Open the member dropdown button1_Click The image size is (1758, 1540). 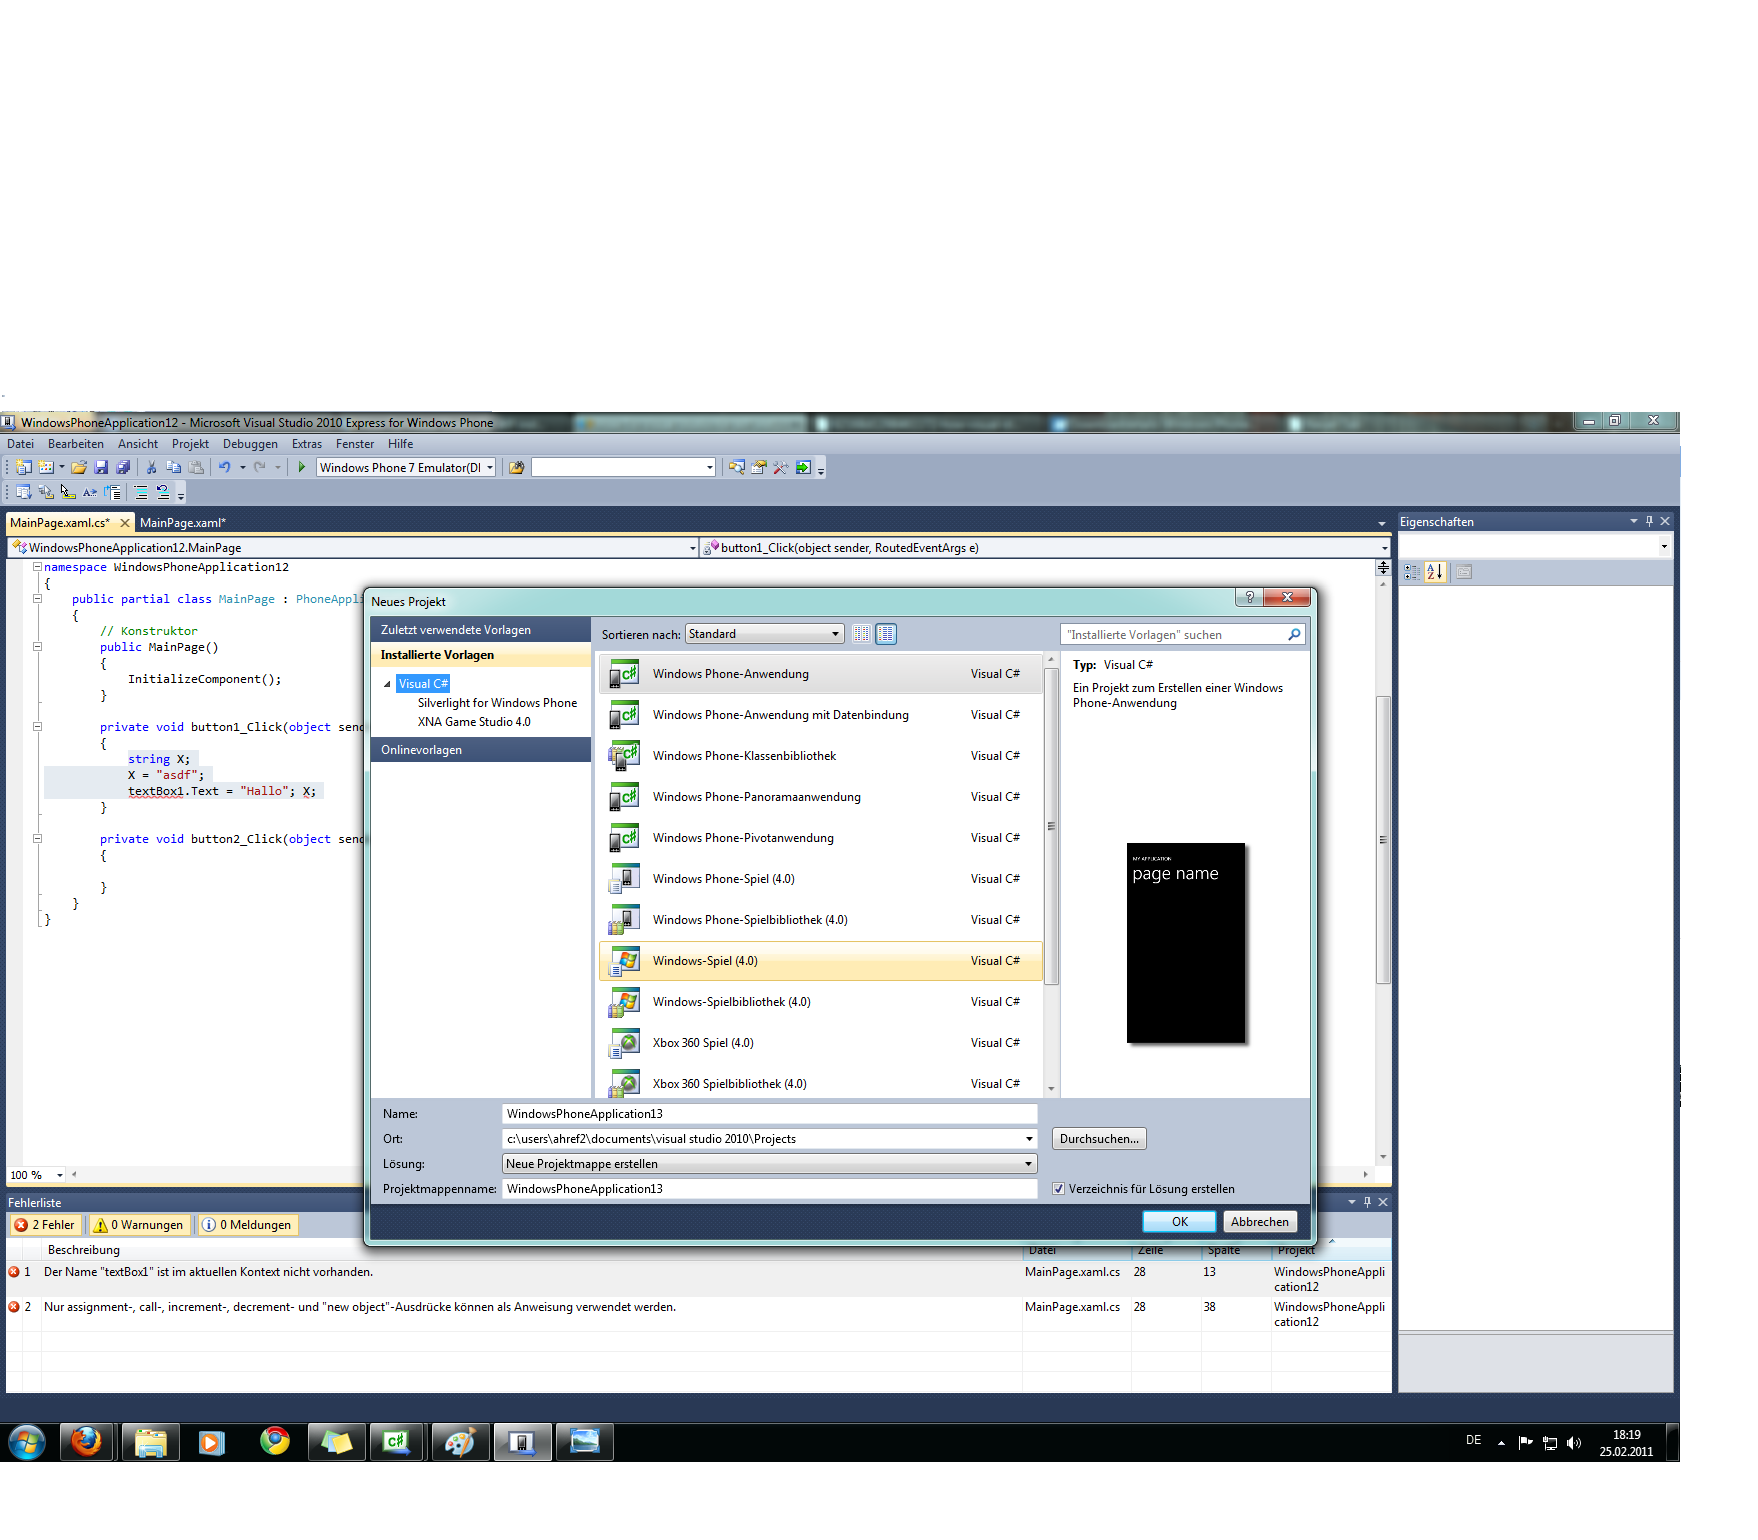[1384, 548]
